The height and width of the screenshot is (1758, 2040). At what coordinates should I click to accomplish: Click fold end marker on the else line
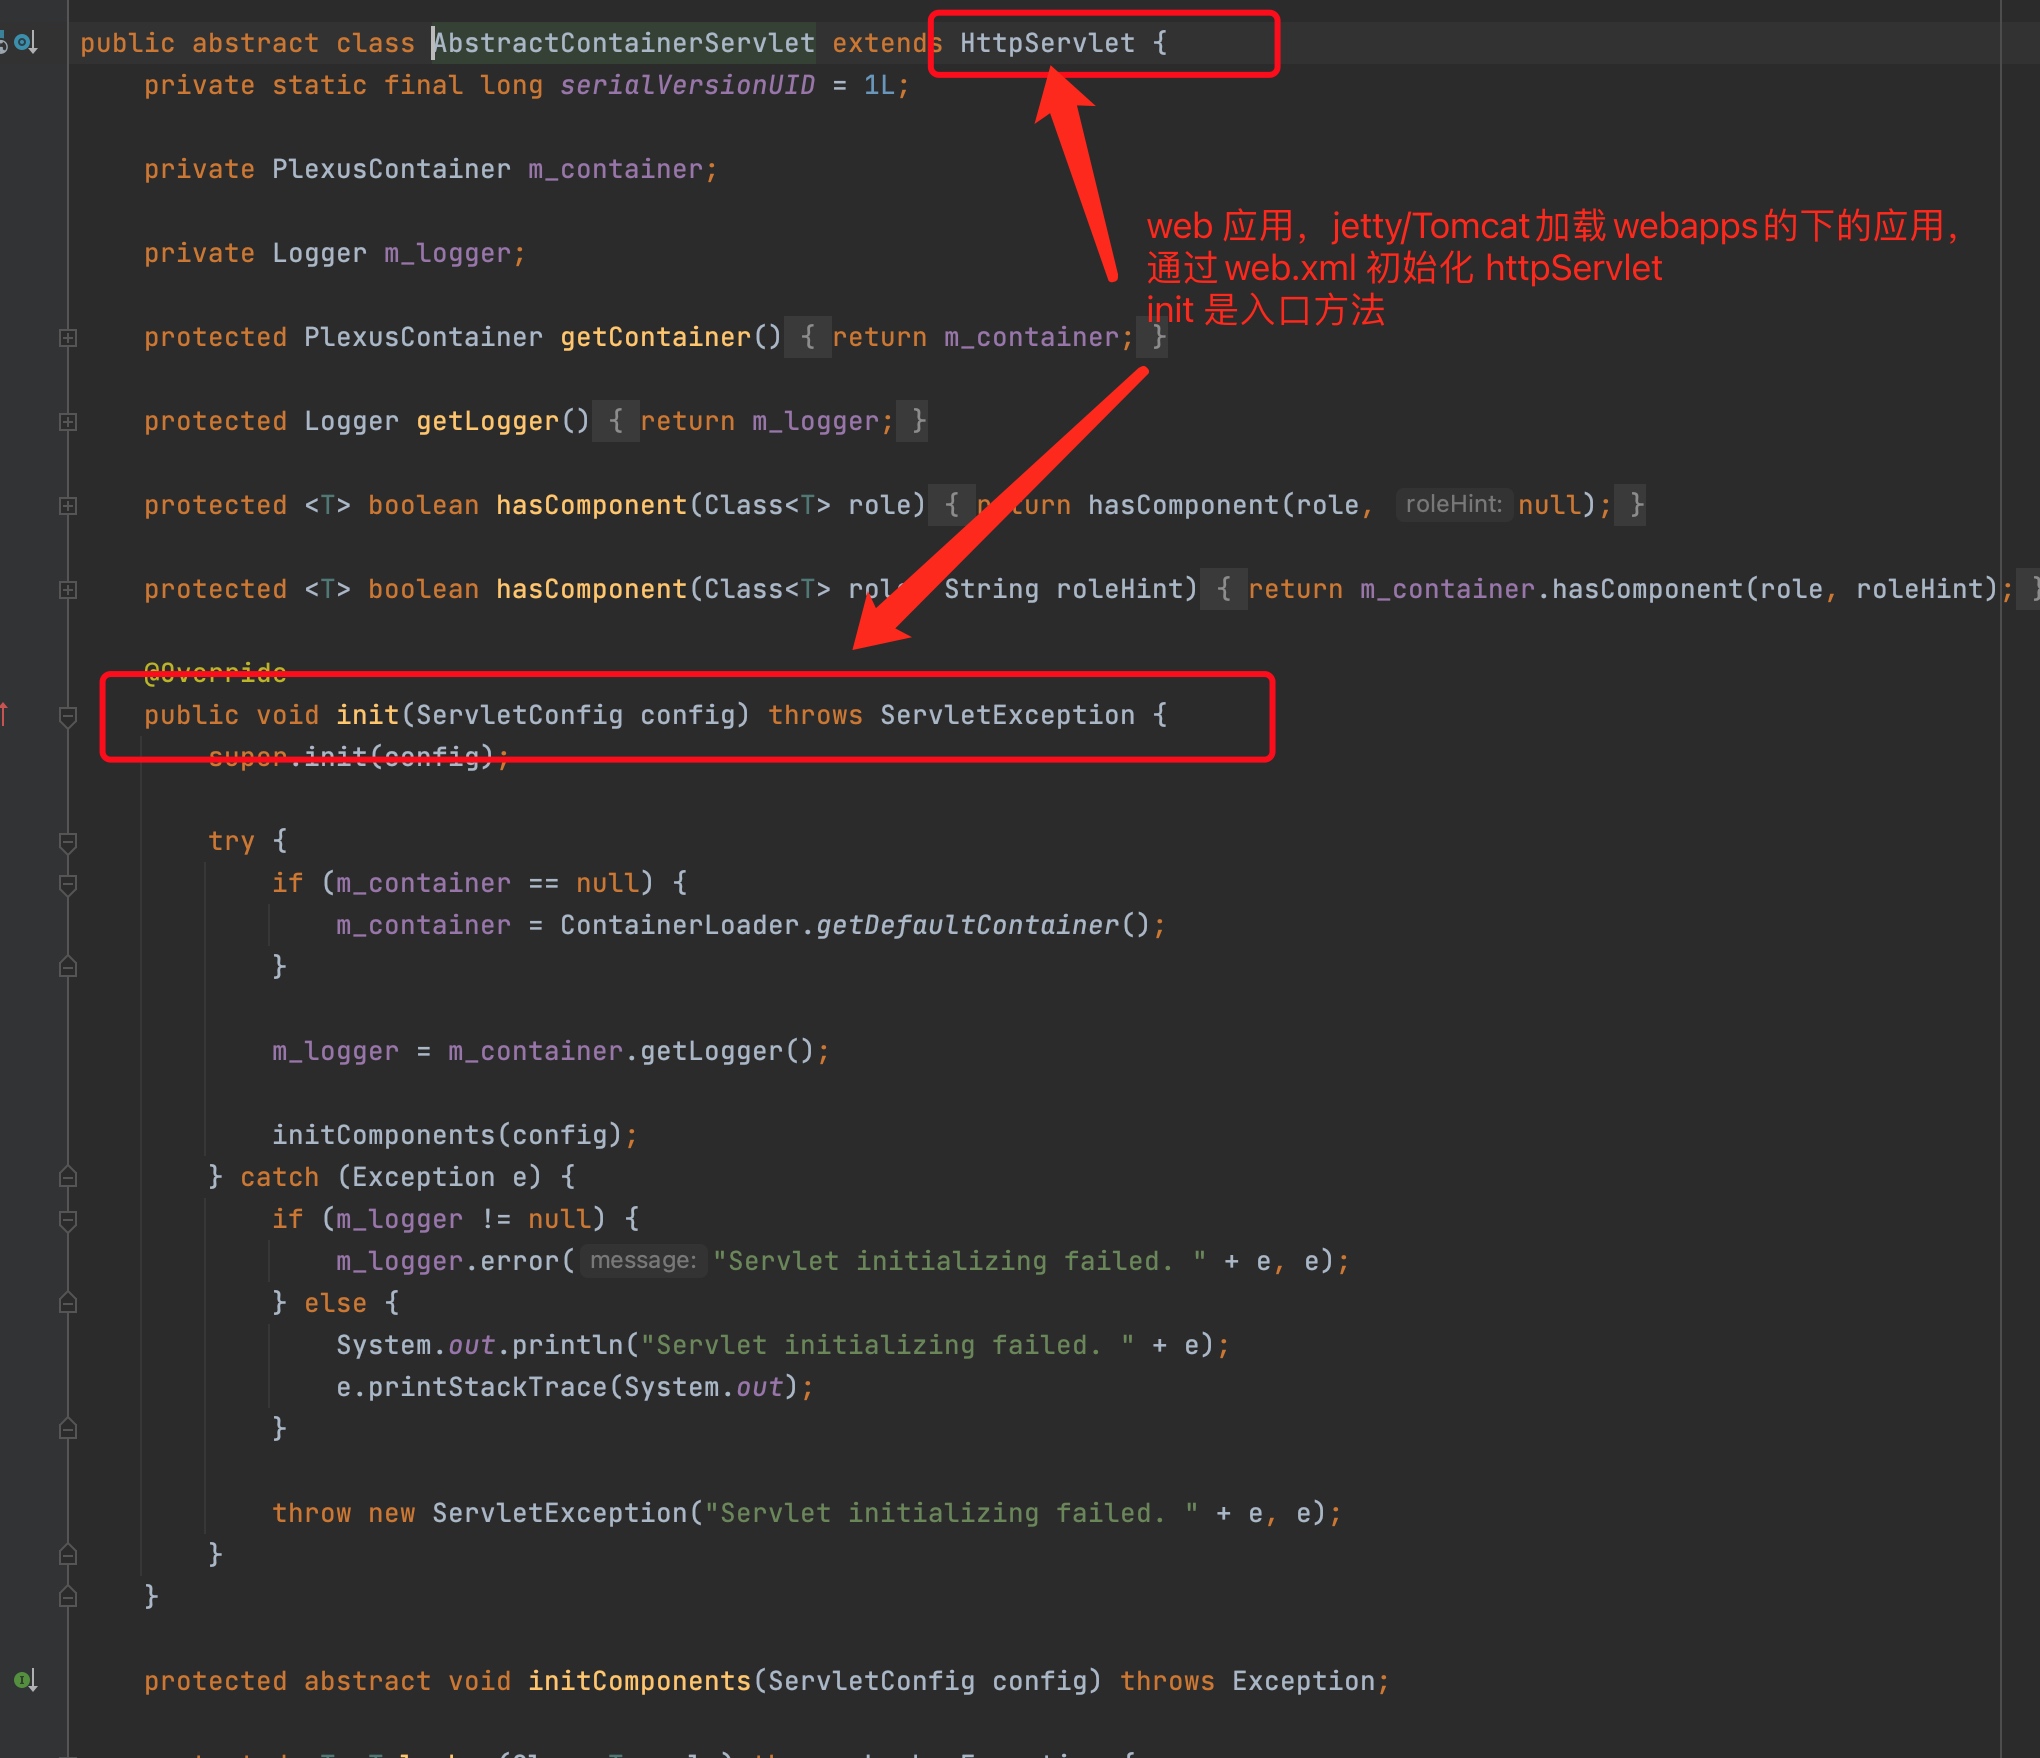[68, 1302]
